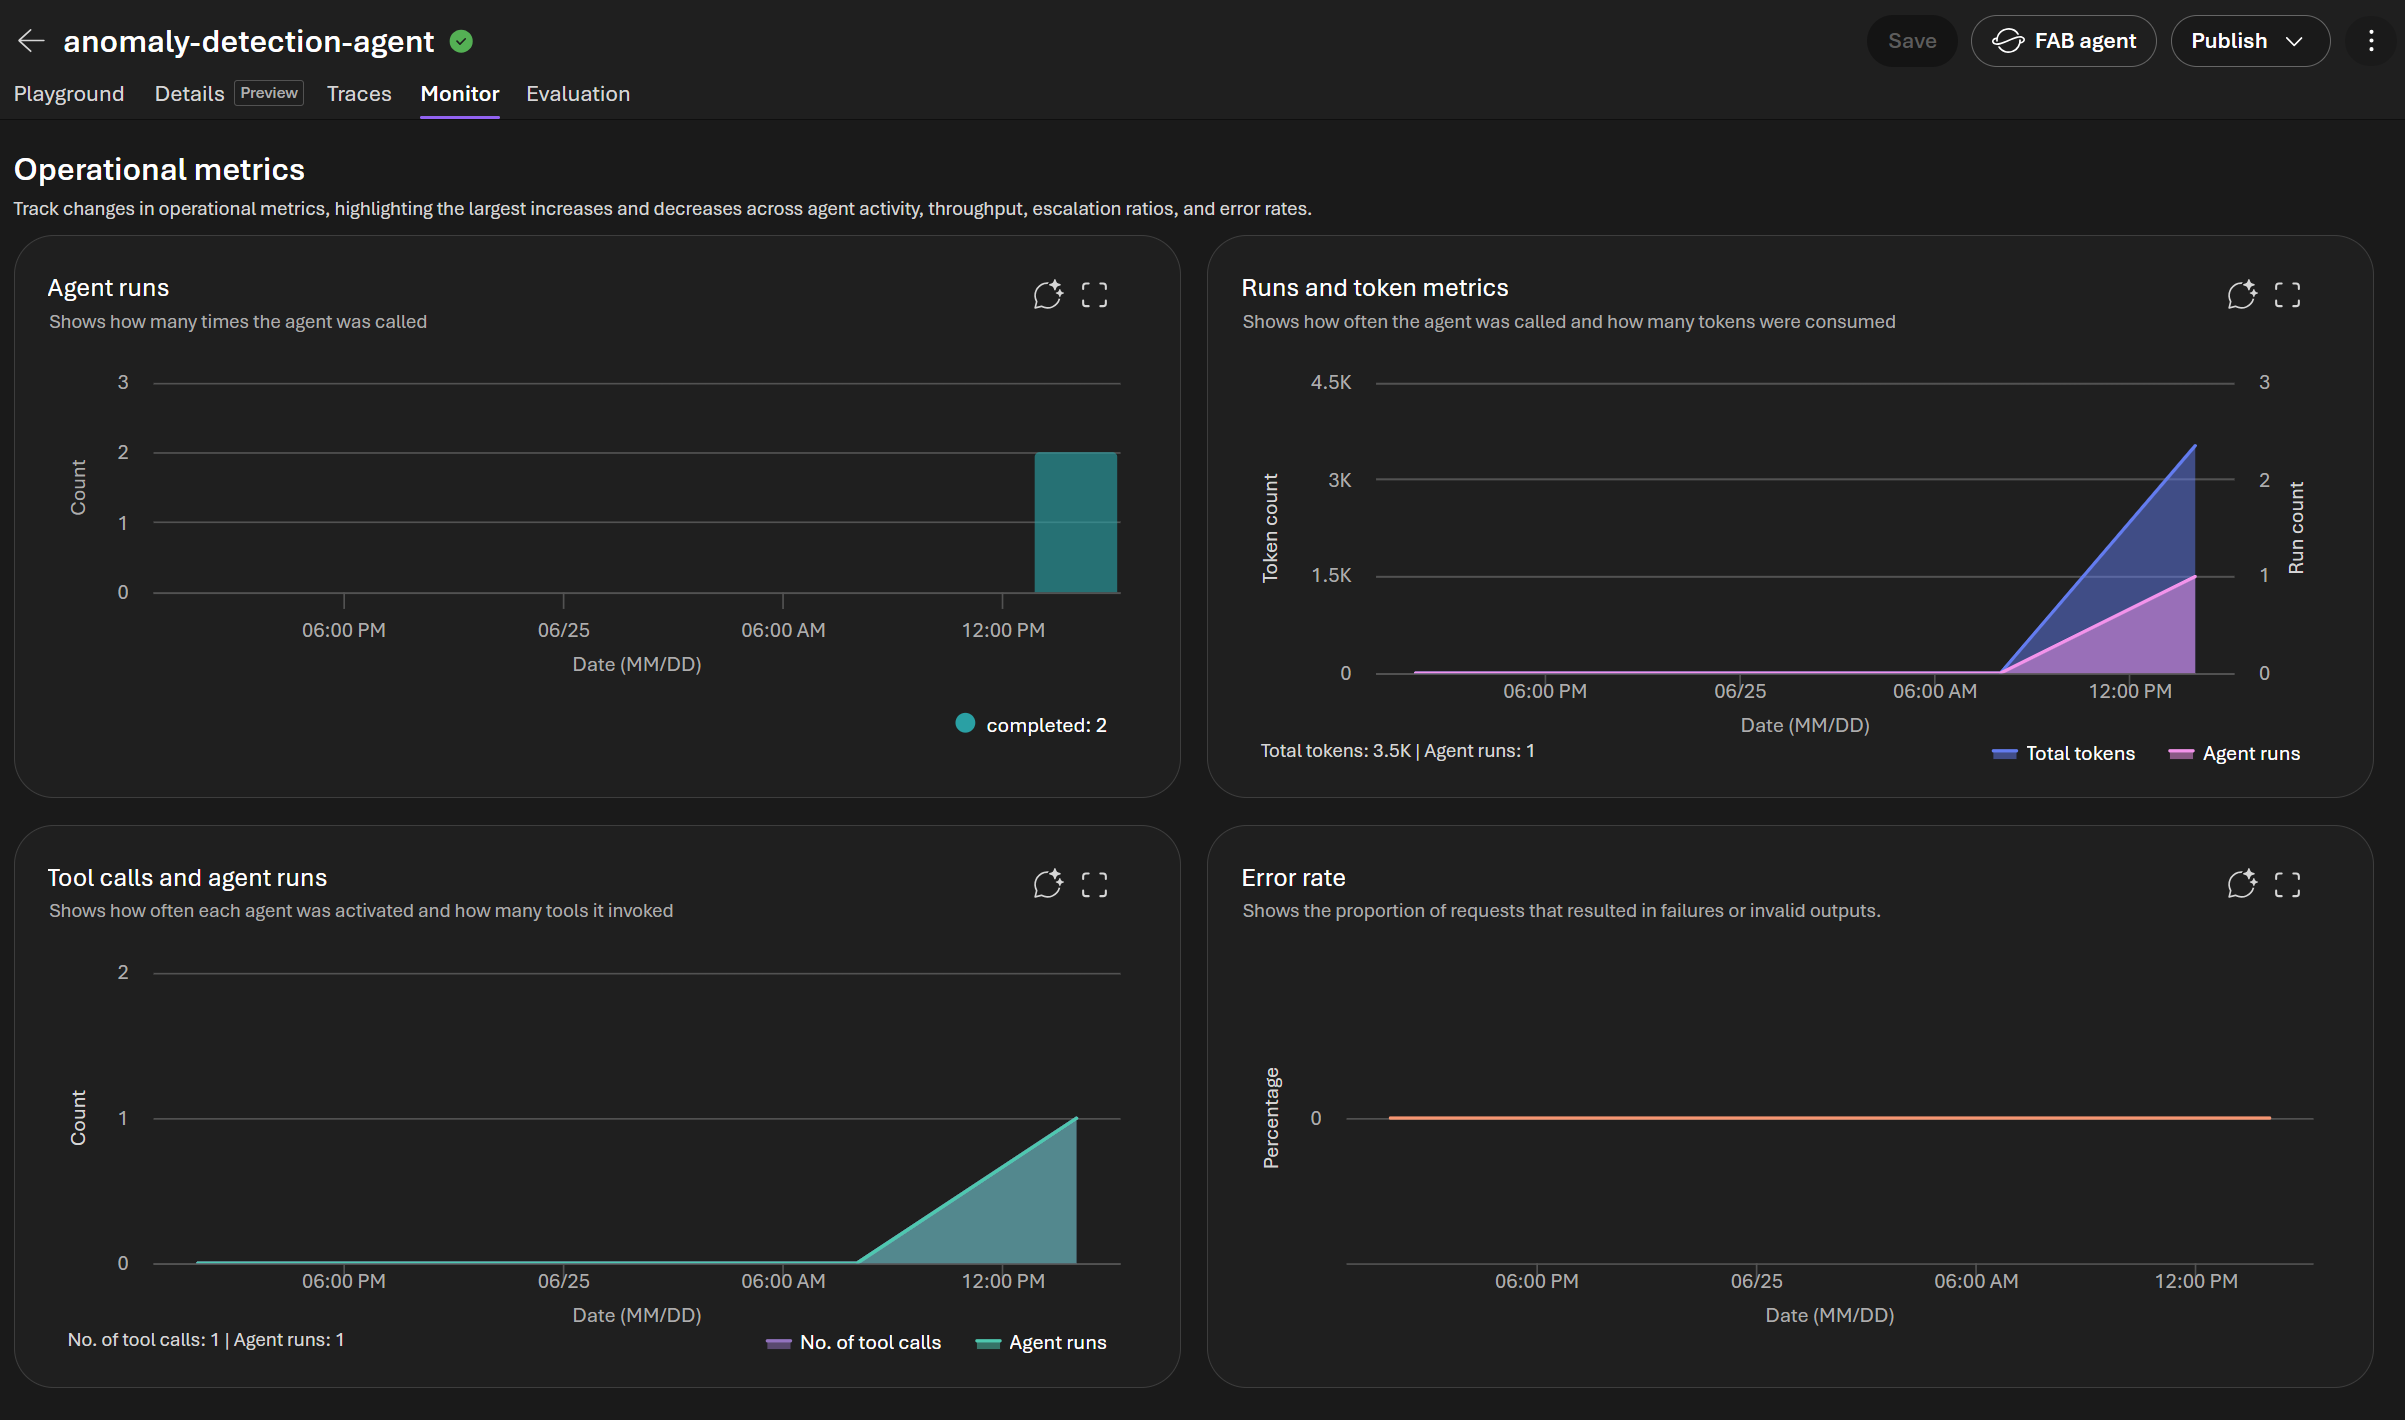Switch to the Traces tab
2405x1420 pixels.
(x=359, y=94)
